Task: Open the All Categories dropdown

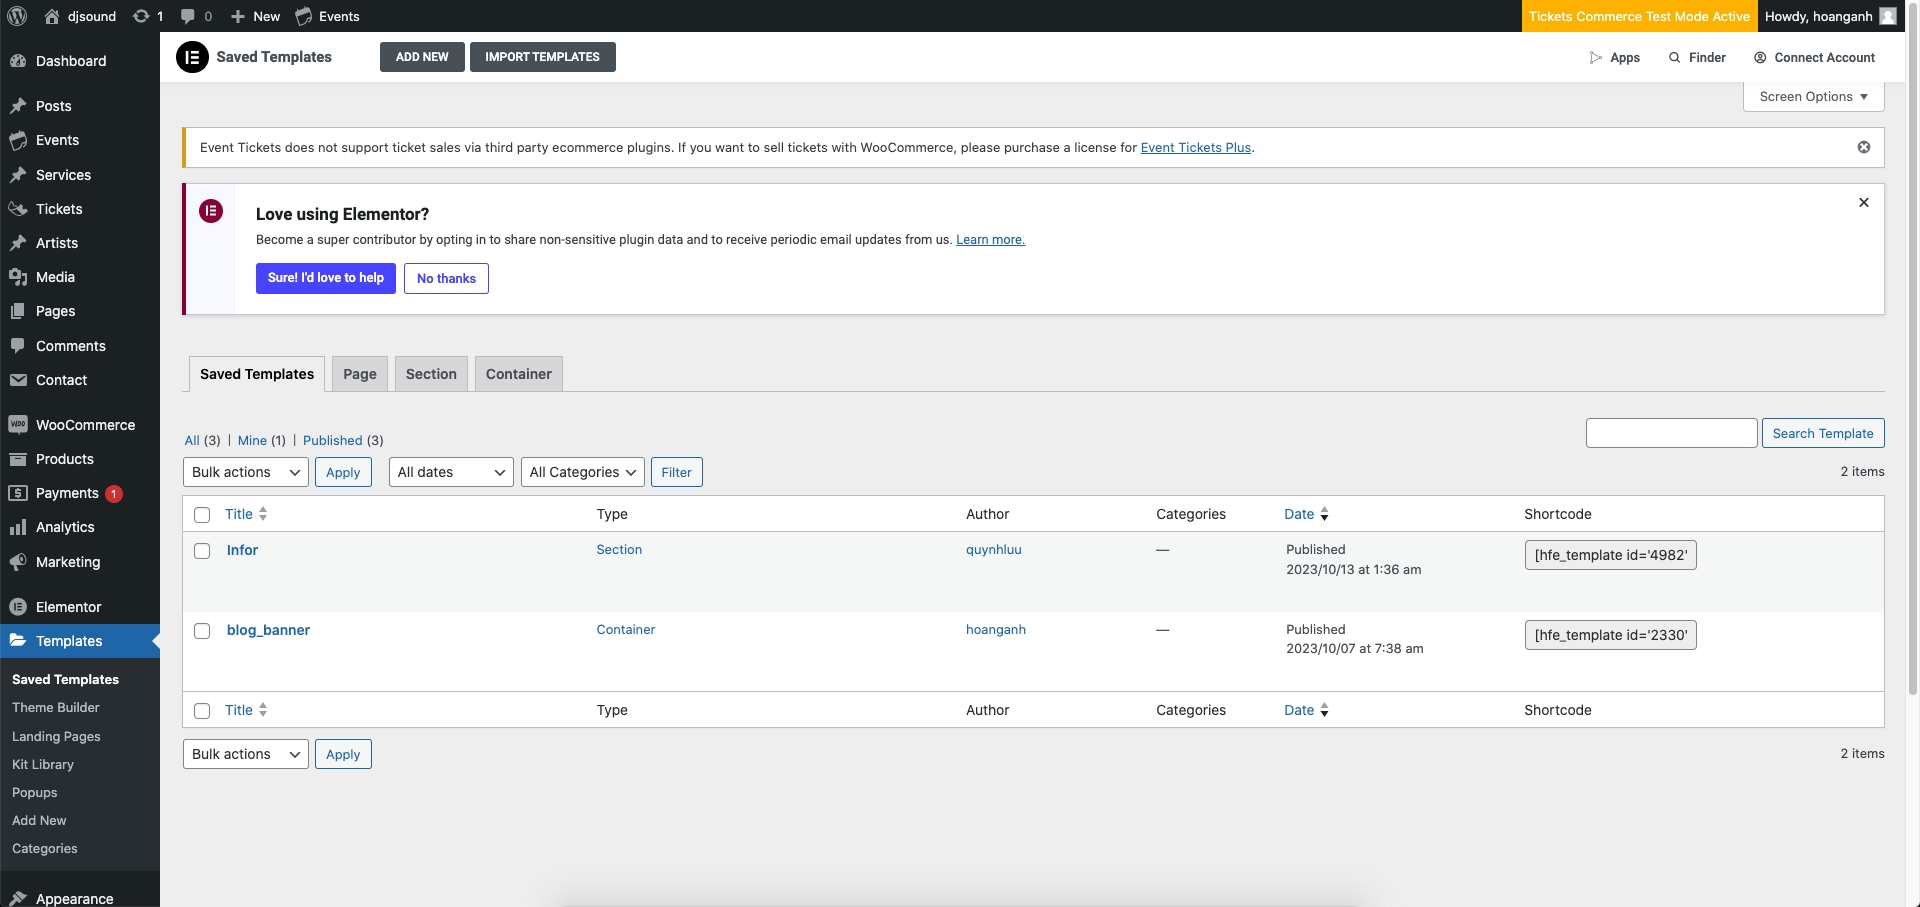Action: [x=582, y=472]
